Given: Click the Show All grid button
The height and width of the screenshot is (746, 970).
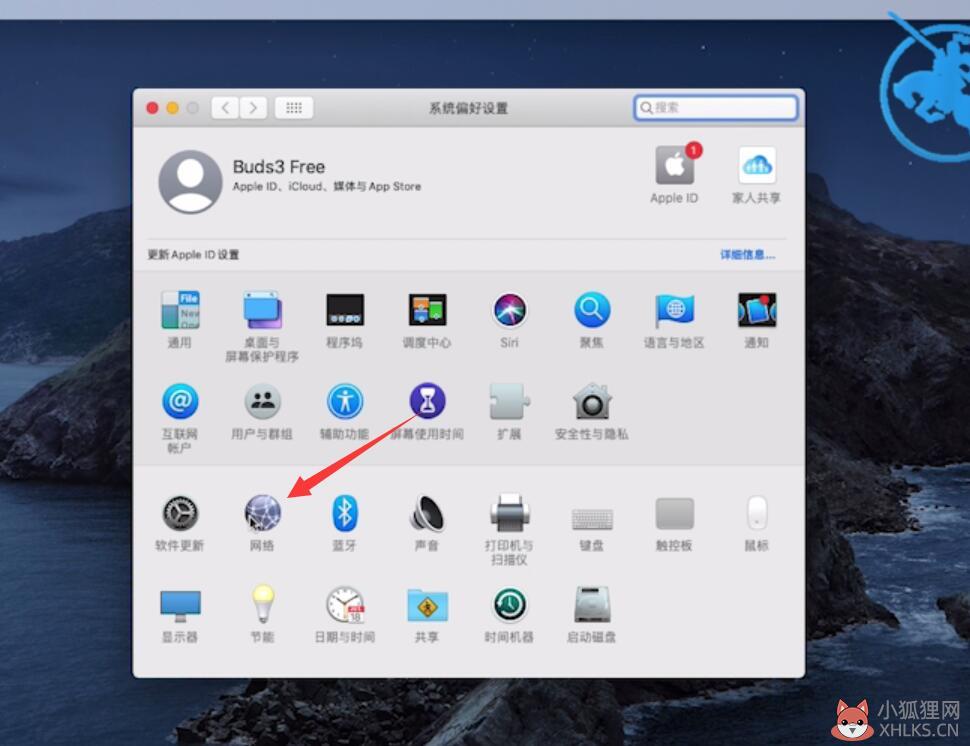Looking at the screenshot, I should point(294,108).
